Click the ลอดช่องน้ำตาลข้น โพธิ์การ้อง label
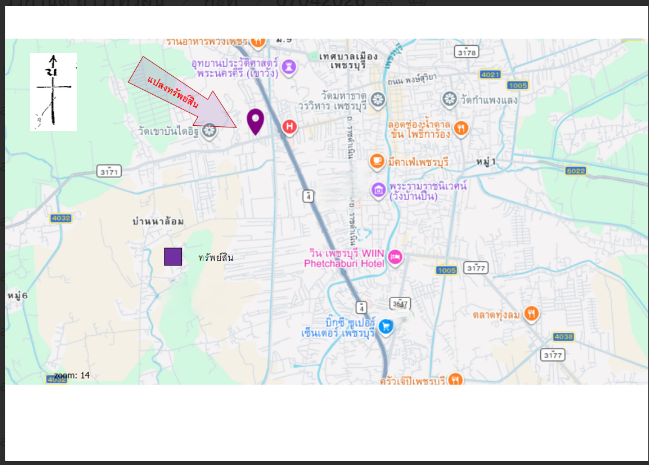 tap(419, 129)
